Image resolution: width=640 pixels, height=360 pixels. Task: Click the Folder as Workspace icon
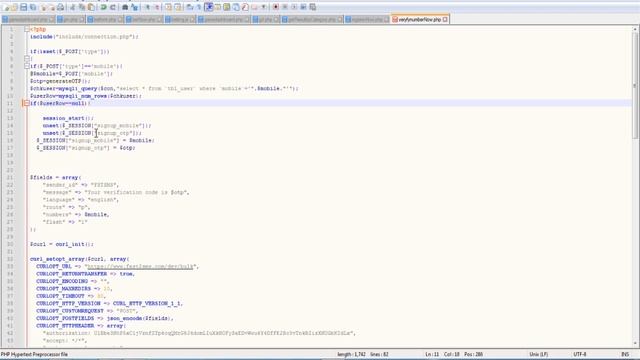(x=254, y=7)
